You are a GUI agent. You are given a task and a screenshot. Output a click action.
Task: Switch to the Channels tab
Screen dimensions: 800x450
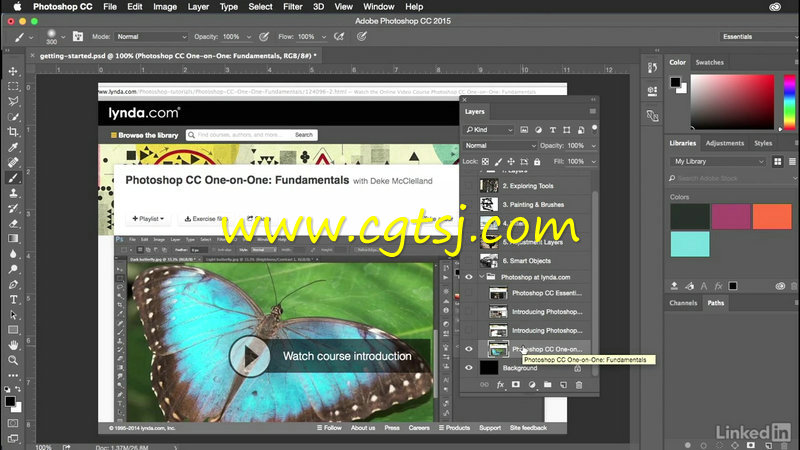(x=683, y=303)
